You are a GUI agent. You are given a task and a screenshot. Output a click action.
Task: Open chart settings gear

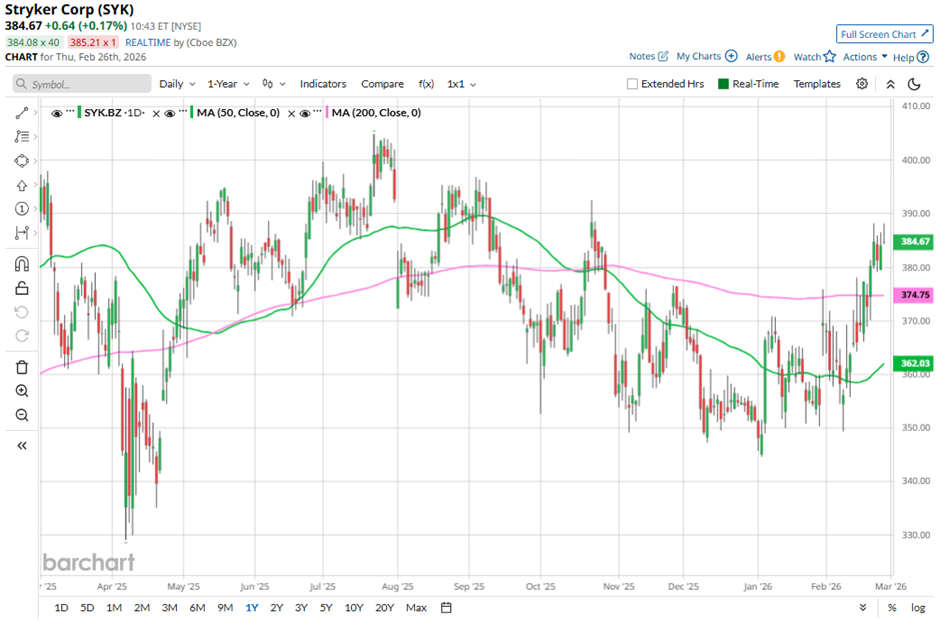click(861, 84)
